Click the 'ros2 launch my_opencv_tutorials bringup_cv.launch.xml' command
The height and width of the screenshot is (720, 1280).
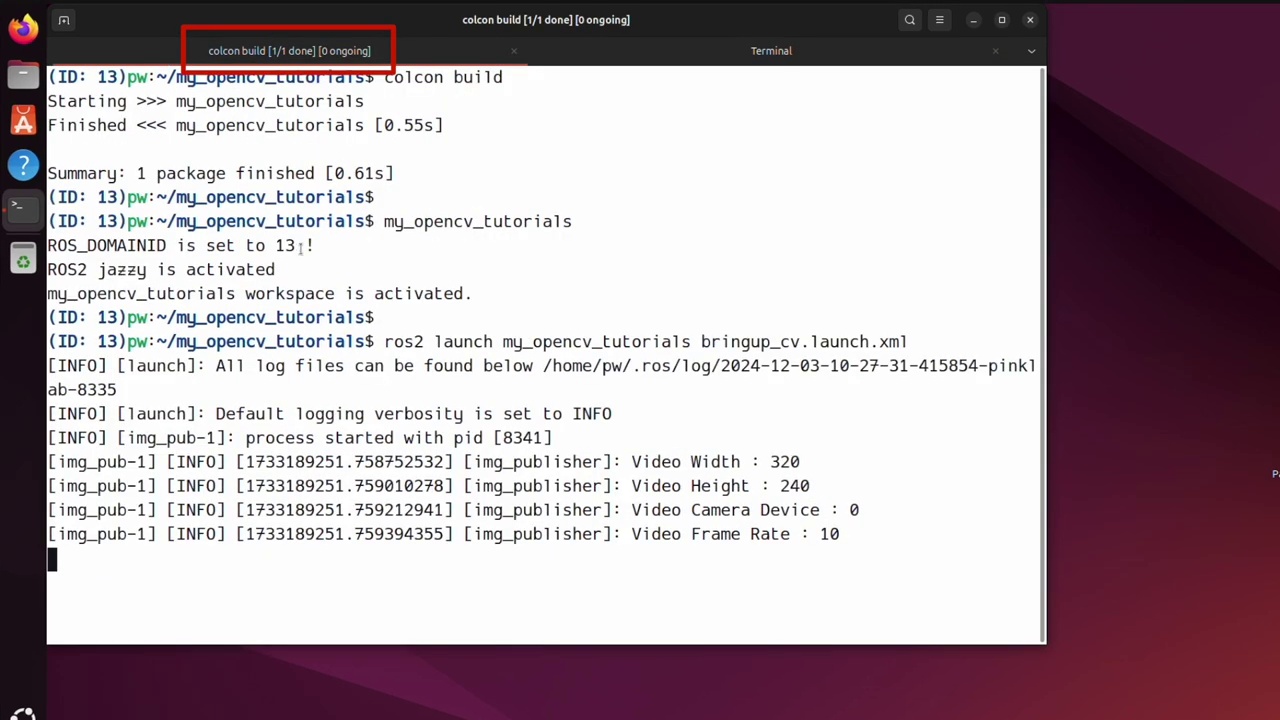(646, 341)
